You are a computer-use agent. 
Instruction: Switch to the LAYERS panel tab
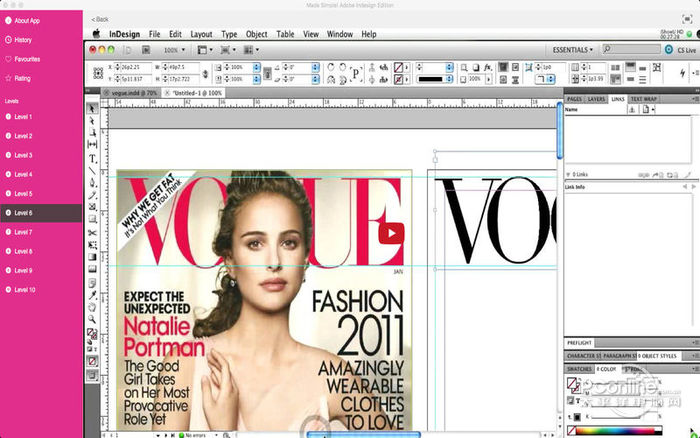click(x=596, y=99)
